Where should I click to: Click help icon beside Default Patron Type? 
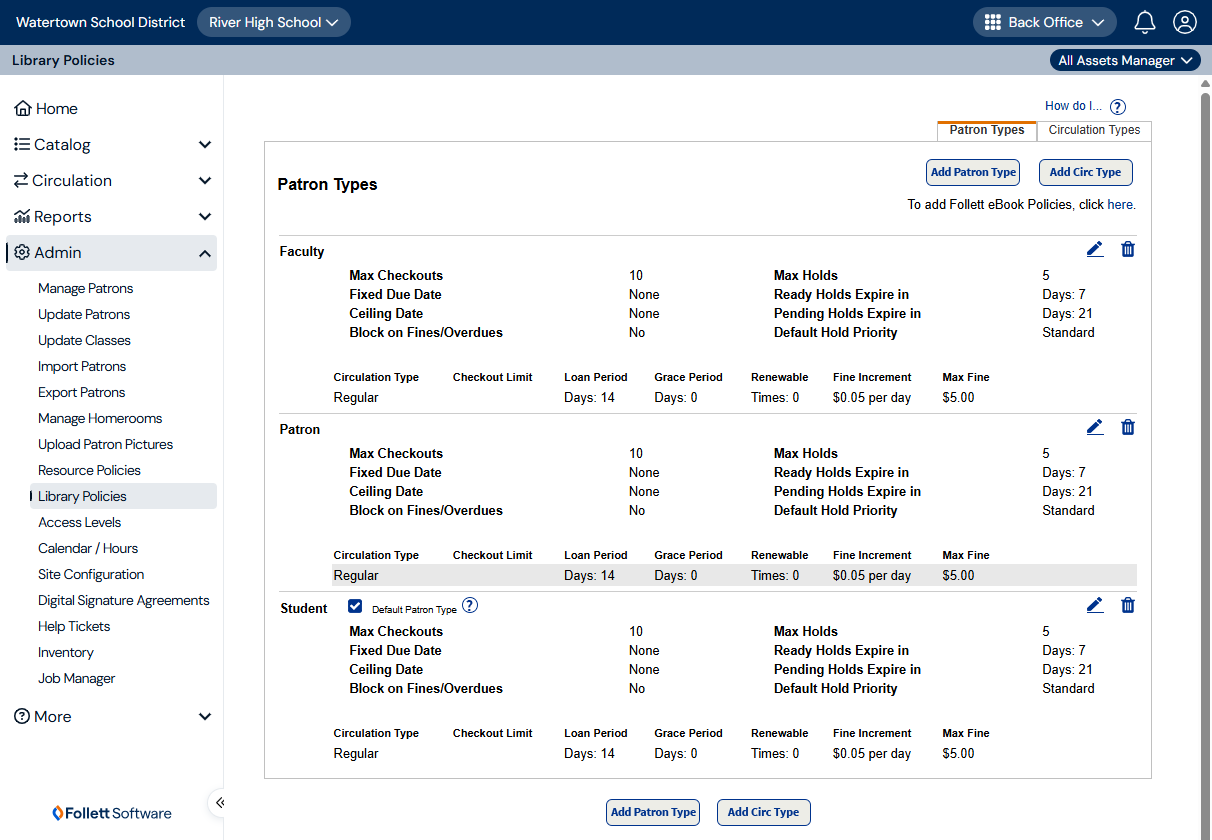(470, 606)
